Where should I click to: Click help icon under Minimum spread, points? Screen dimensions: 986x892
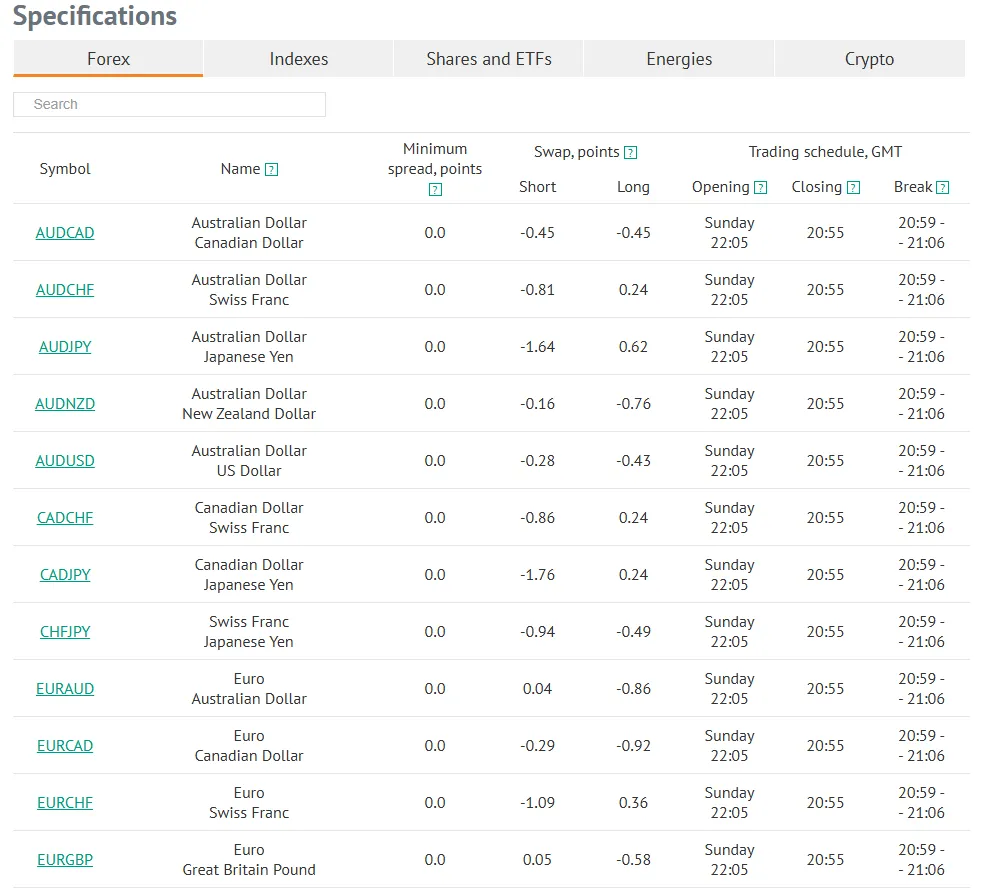point(435,190)
